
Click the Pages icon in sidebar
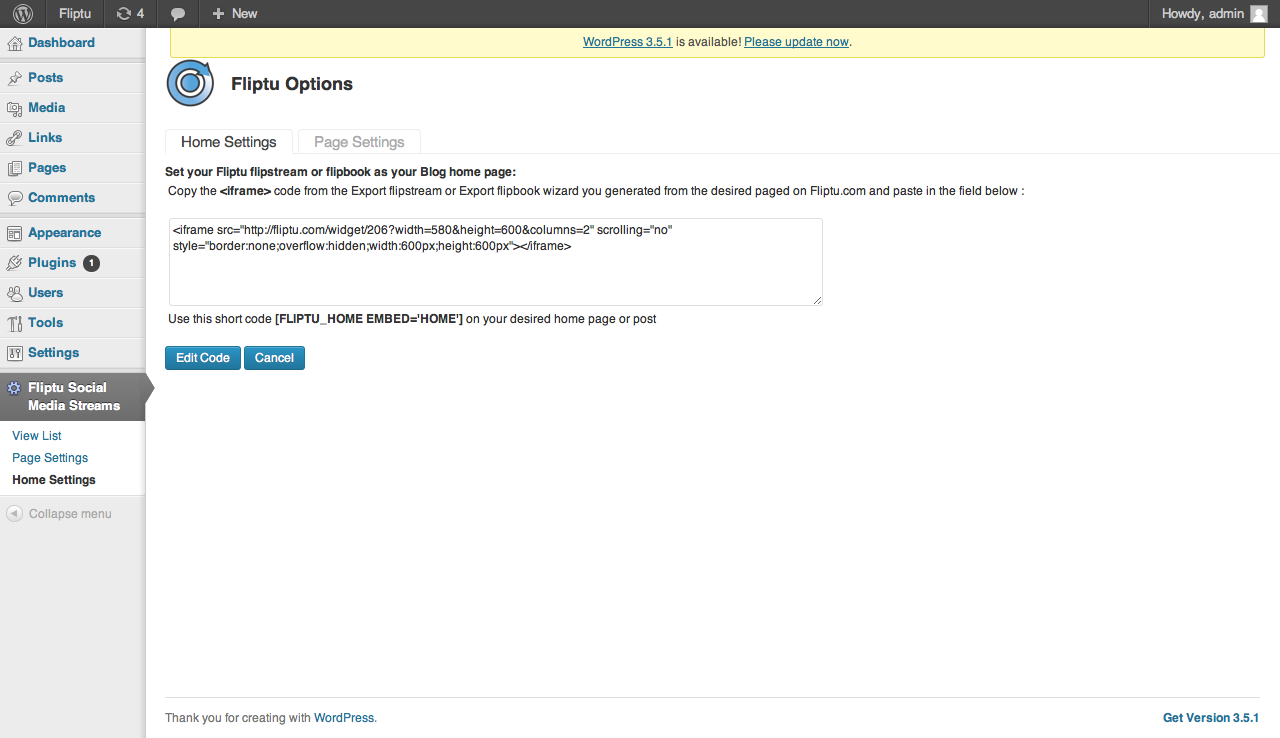pyautogui.click(x=15, y=168)
